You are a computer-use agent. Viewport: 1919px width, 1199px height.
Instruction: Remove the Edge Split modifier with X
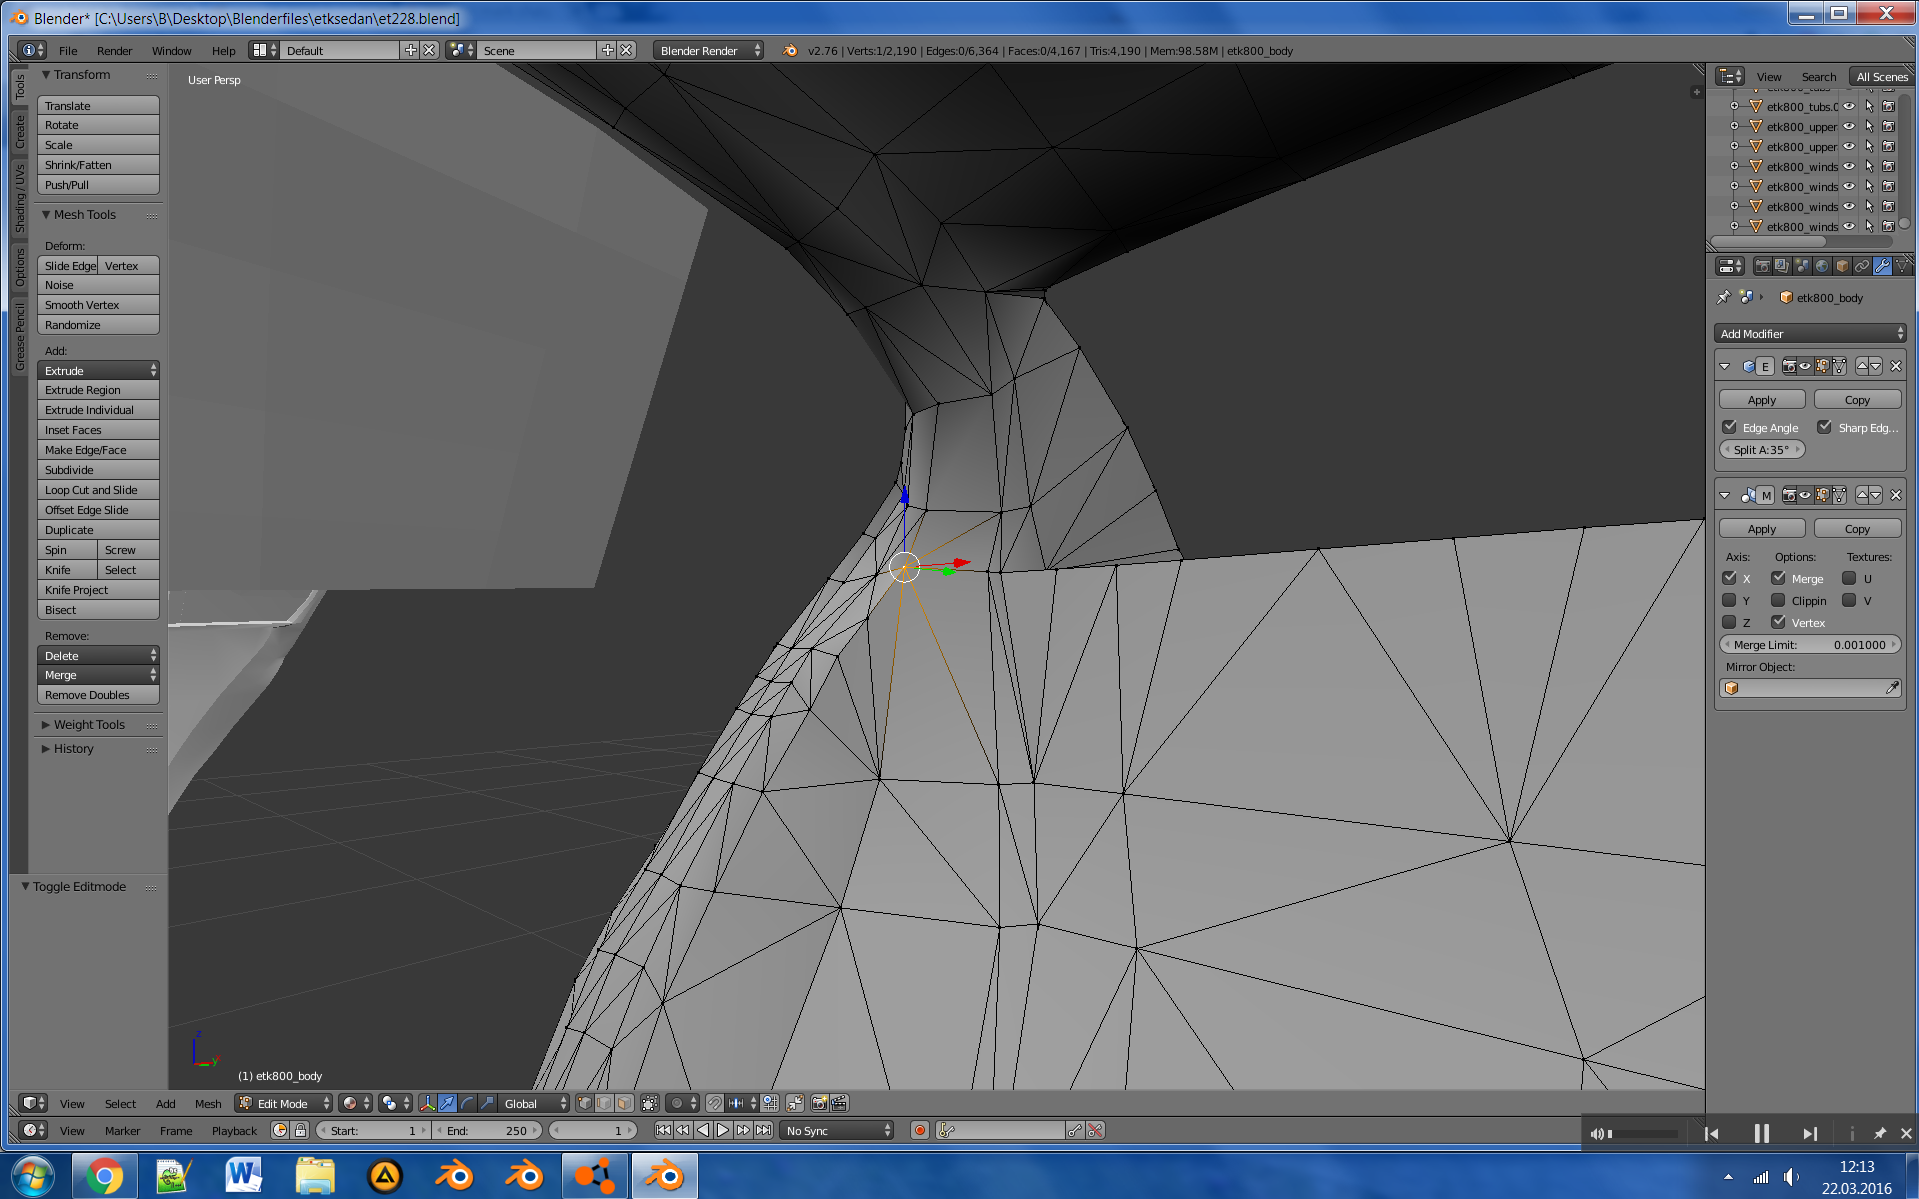(1895, 366)
